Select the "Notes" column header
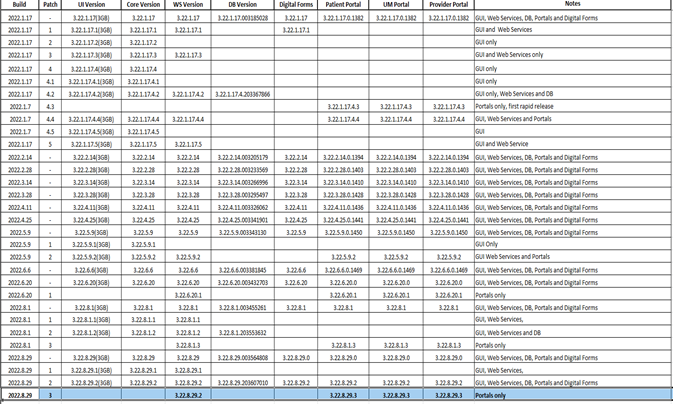The height and width of the screenshot is (404, 673). coord(572,5)
